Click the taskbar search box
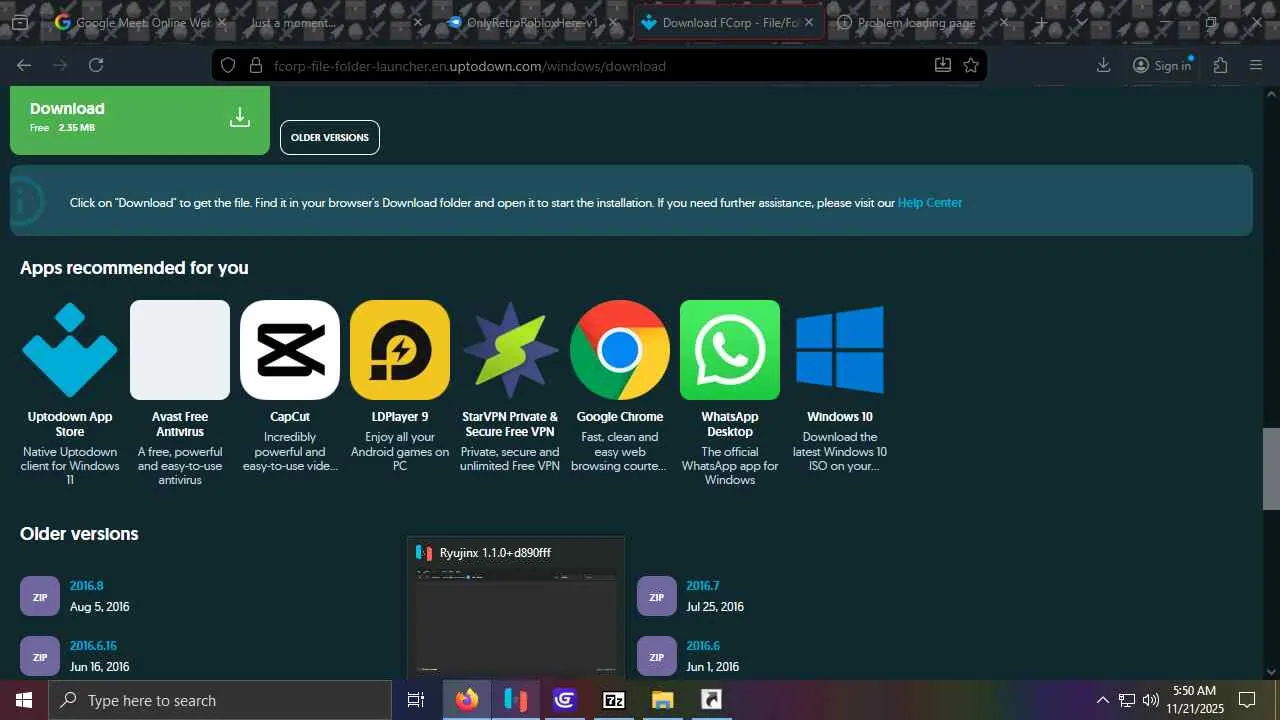This screenshot has height=720, width=1280. 220,700
